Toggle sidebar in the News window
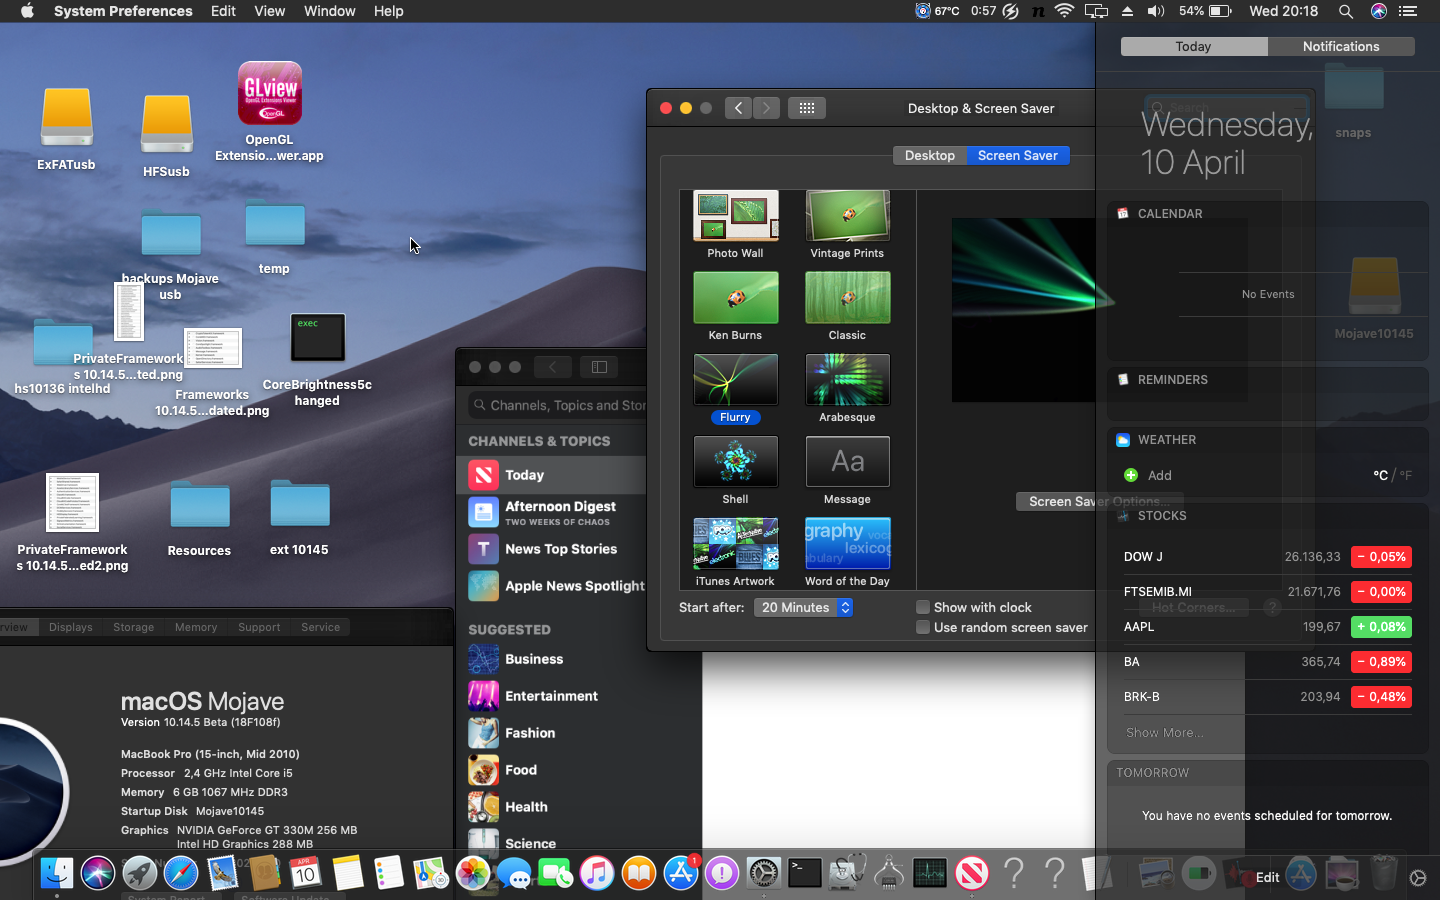 pyautogui.click(x=599, y=367)
